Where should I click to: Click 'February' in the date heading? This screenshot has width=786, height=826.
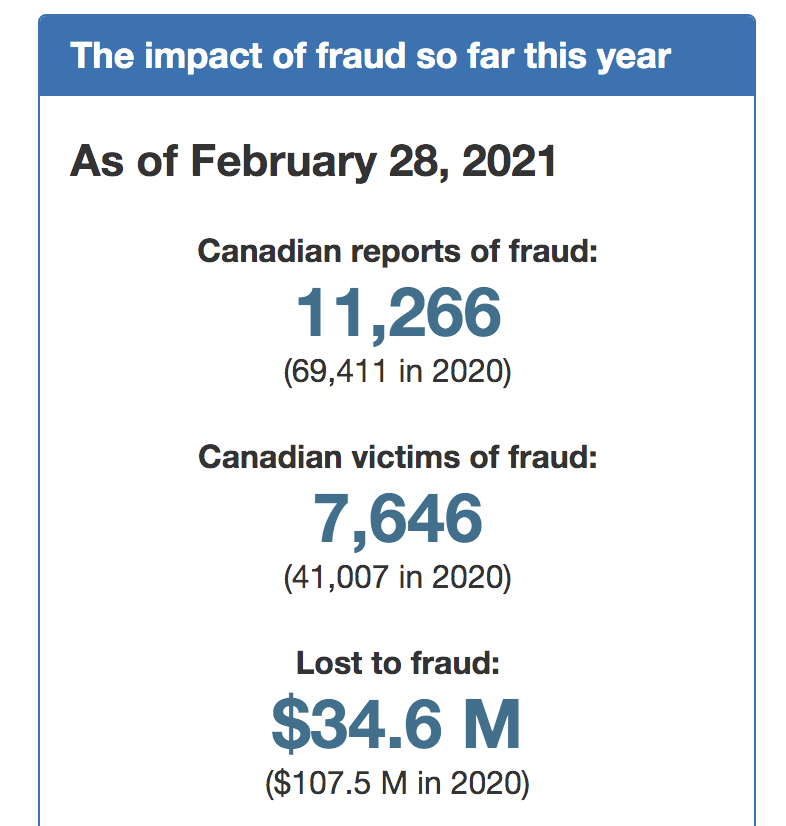click(x=283, y=162)
